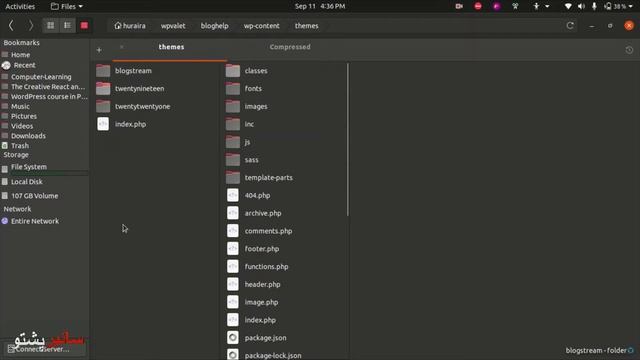Close the themes tab
This screenshot has width=640, height=360.
122,47
